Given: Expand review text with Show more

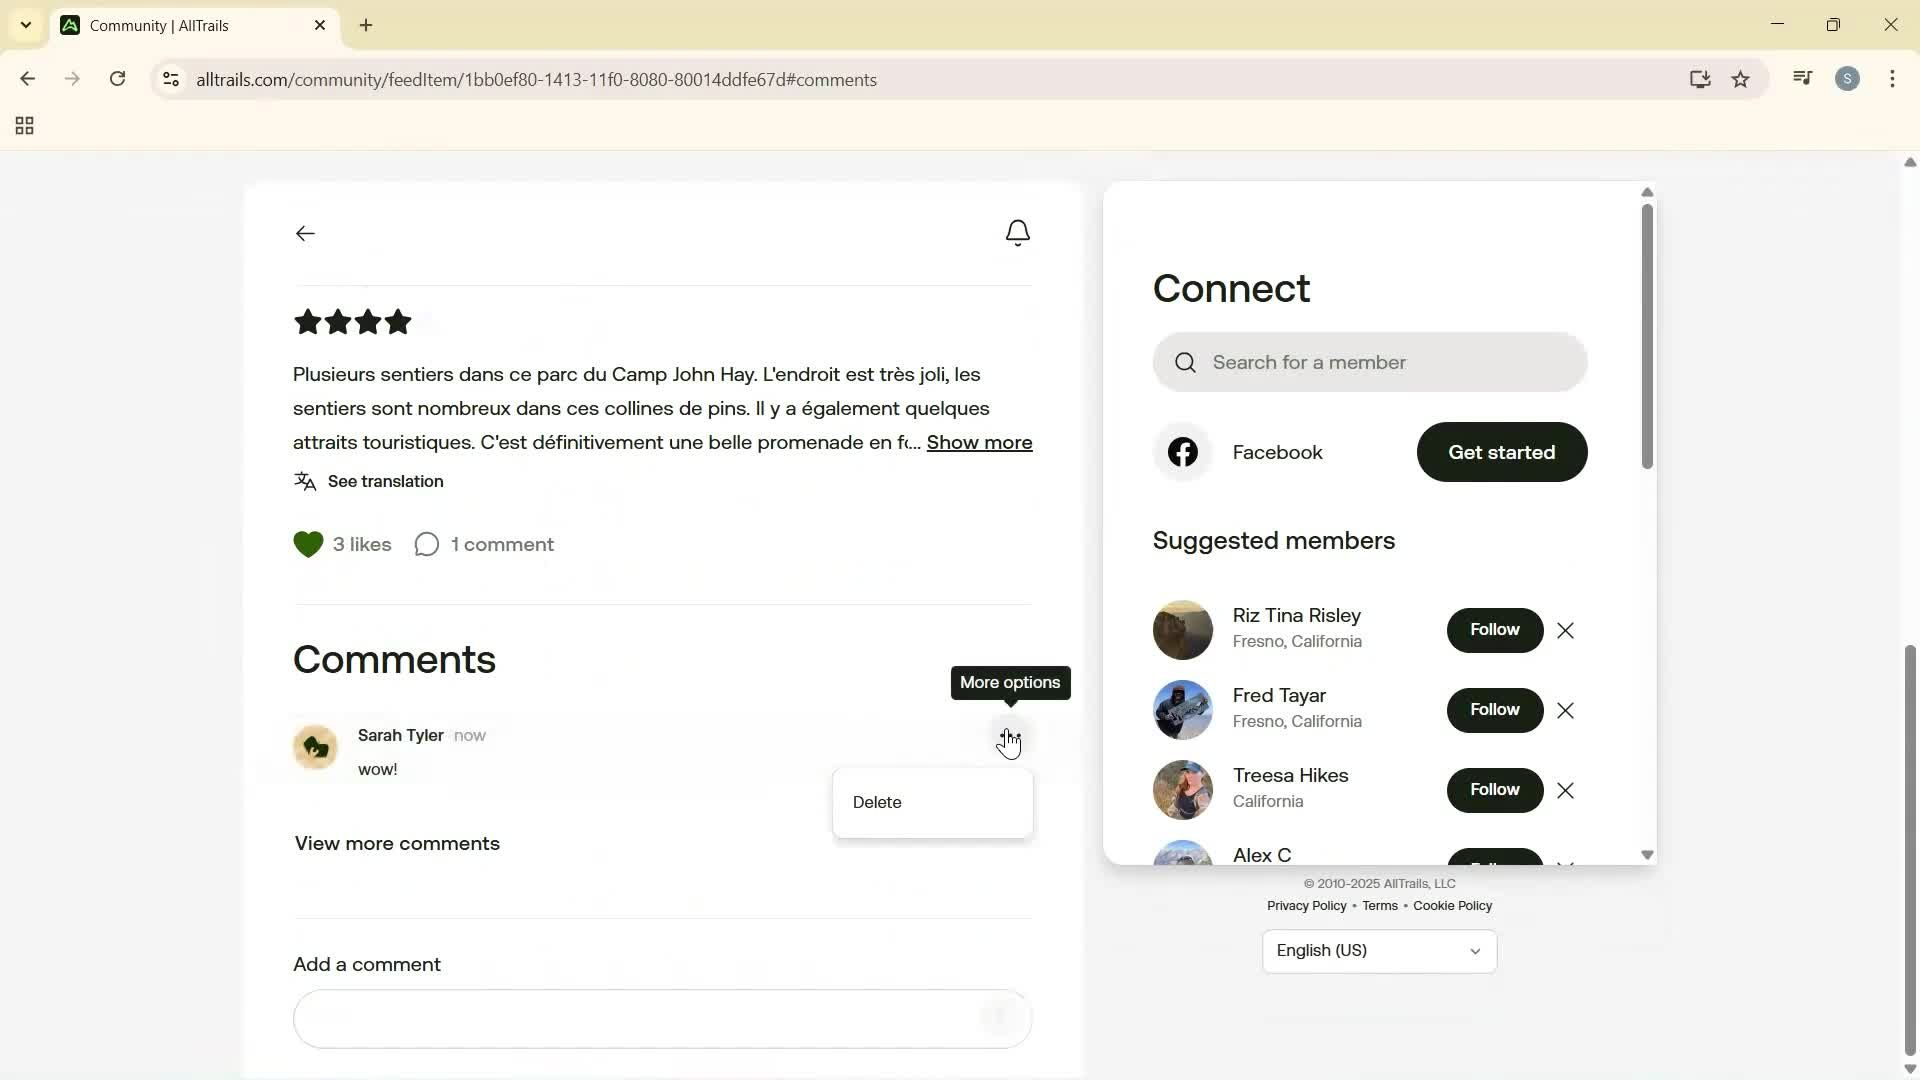Looking at the screenshot, I should [x=979, y=443].
